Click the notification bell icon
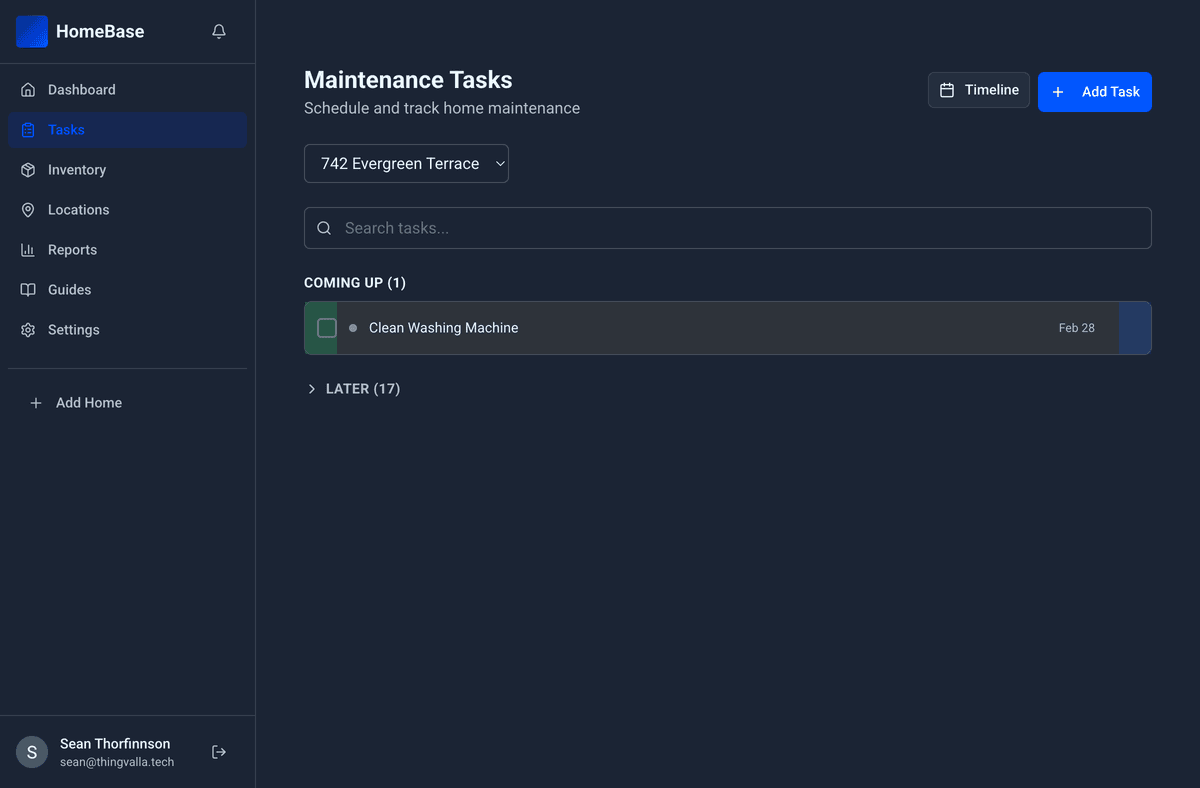Viewport: 1200px width, 788px height. pyautogui.click(x=218, y=31)
